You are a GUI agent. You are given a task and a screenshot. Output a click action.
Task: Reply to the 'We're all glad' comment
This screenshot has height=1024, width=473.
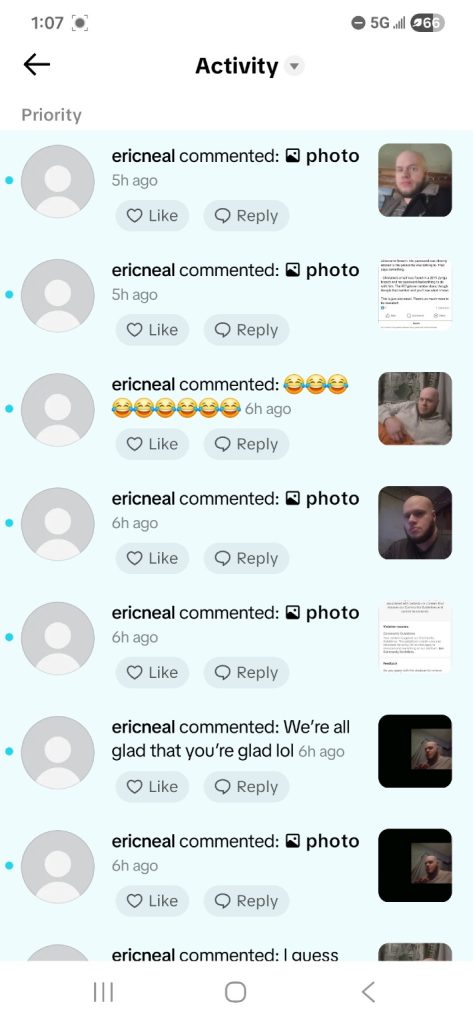[246, 787]
